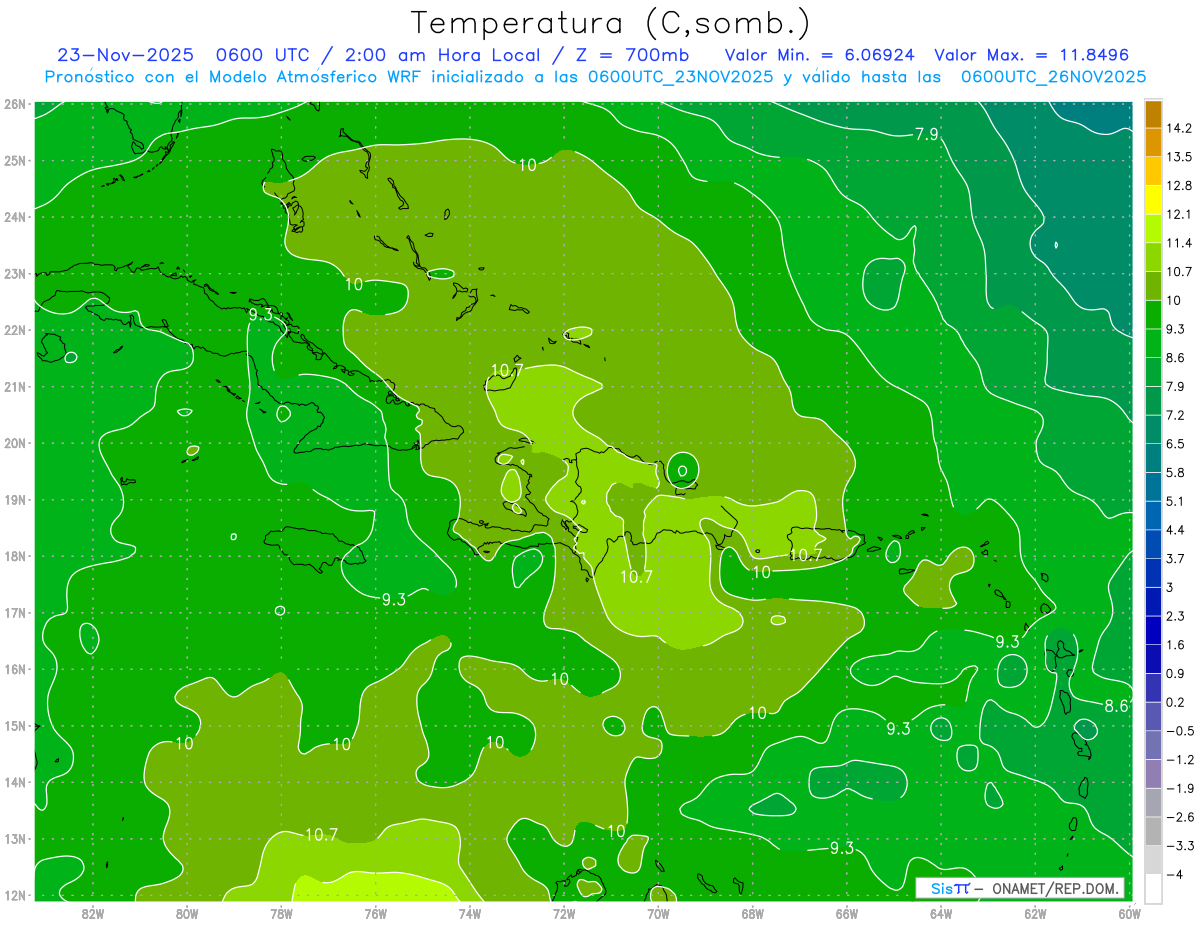Click the 13.5 value on the color legend
The width and height of the screenshot is (1200, 927).
[x=1179, y=157]
